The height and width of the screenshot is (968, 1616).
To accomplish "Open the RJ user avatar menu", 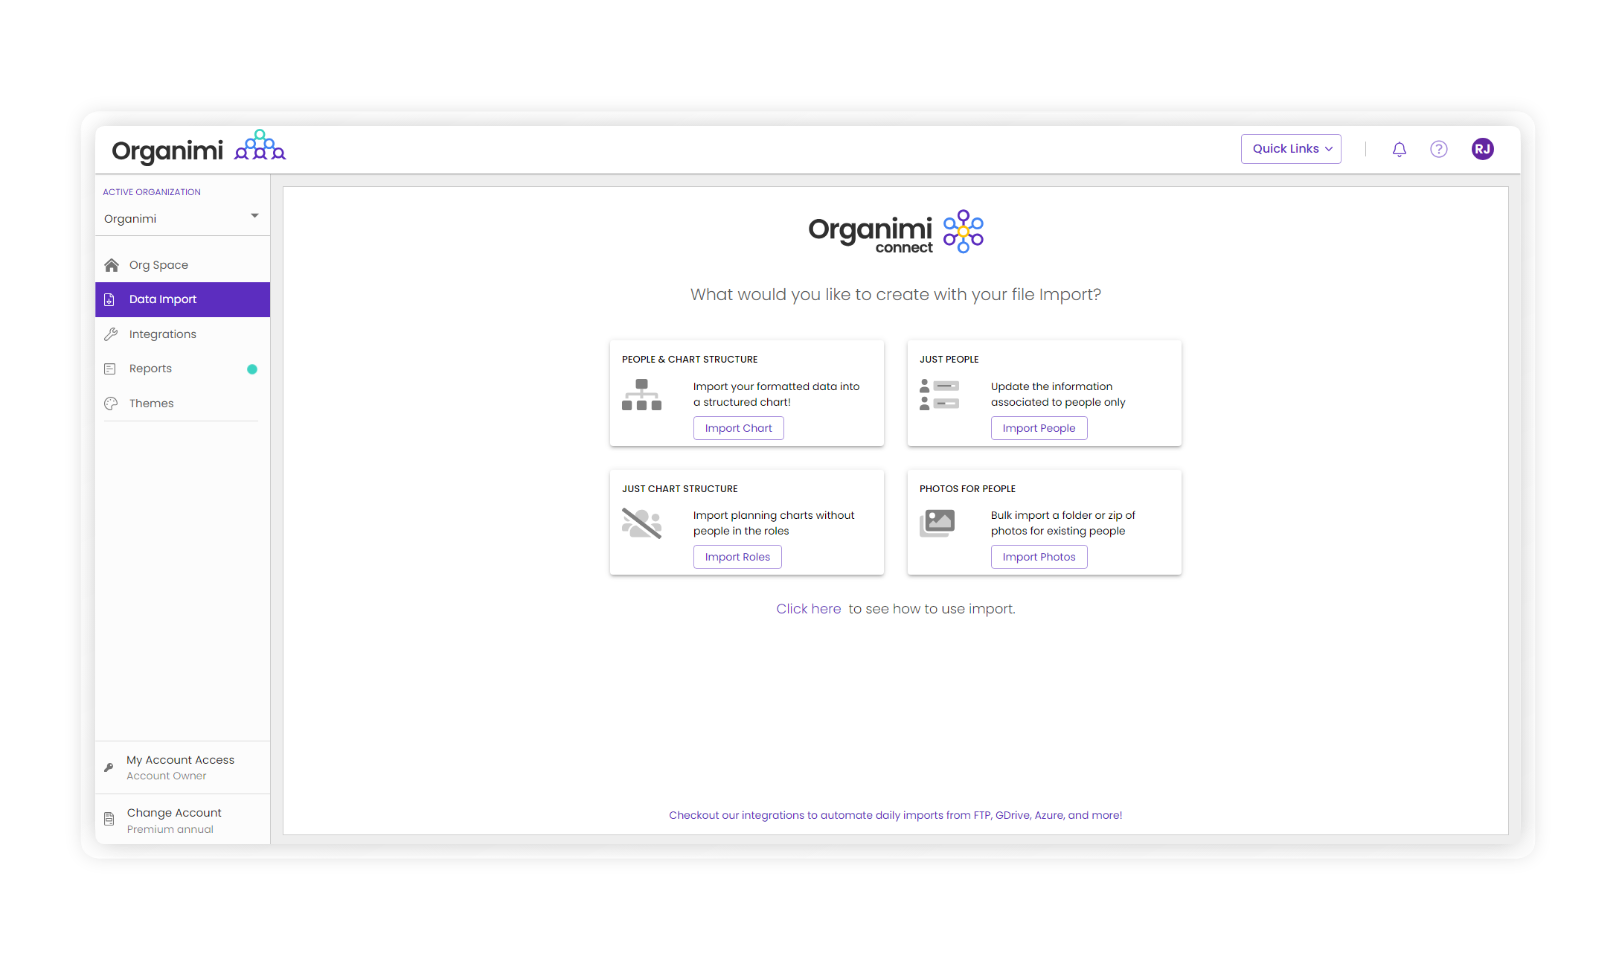I will (x=1482, y=149).
